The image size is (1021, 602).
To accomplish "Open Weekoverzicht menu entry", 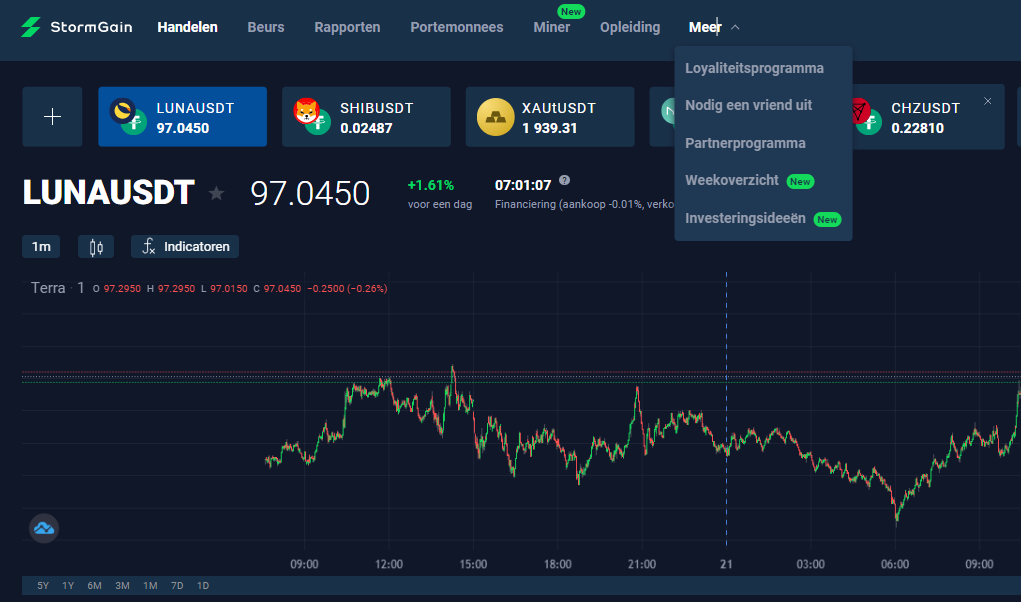I will coord(749,181).
